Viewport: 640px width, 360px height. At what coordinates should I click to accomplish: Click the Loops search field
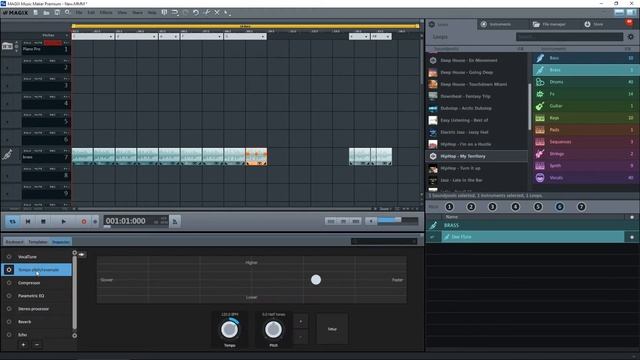coord(570,37)
